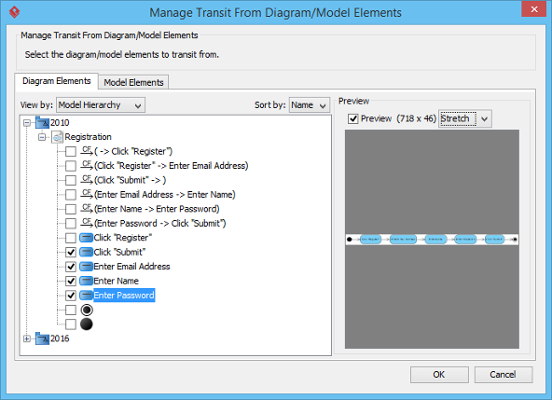552x400 pixels.
Task: Toggle the Preview checkbox
Action: coord(353,119)
